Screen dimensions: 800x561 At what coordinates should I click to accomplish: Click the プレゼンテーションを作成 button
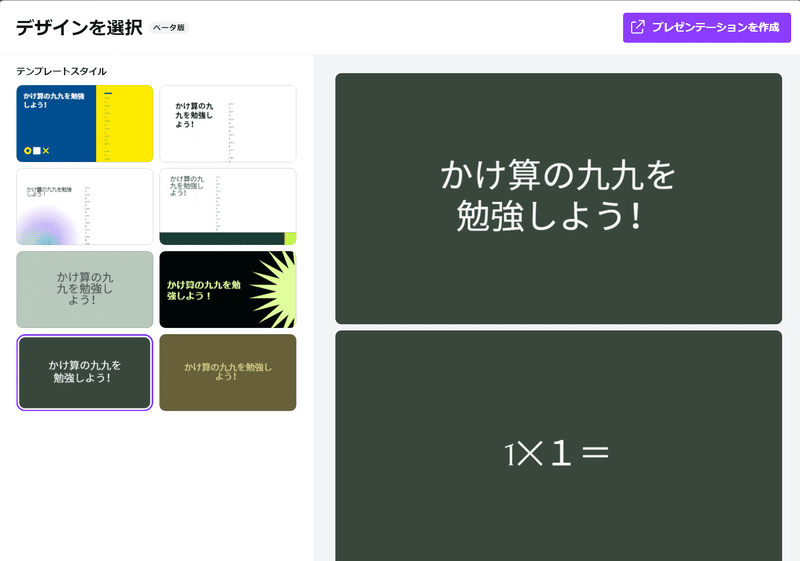[x=707, y=28]
